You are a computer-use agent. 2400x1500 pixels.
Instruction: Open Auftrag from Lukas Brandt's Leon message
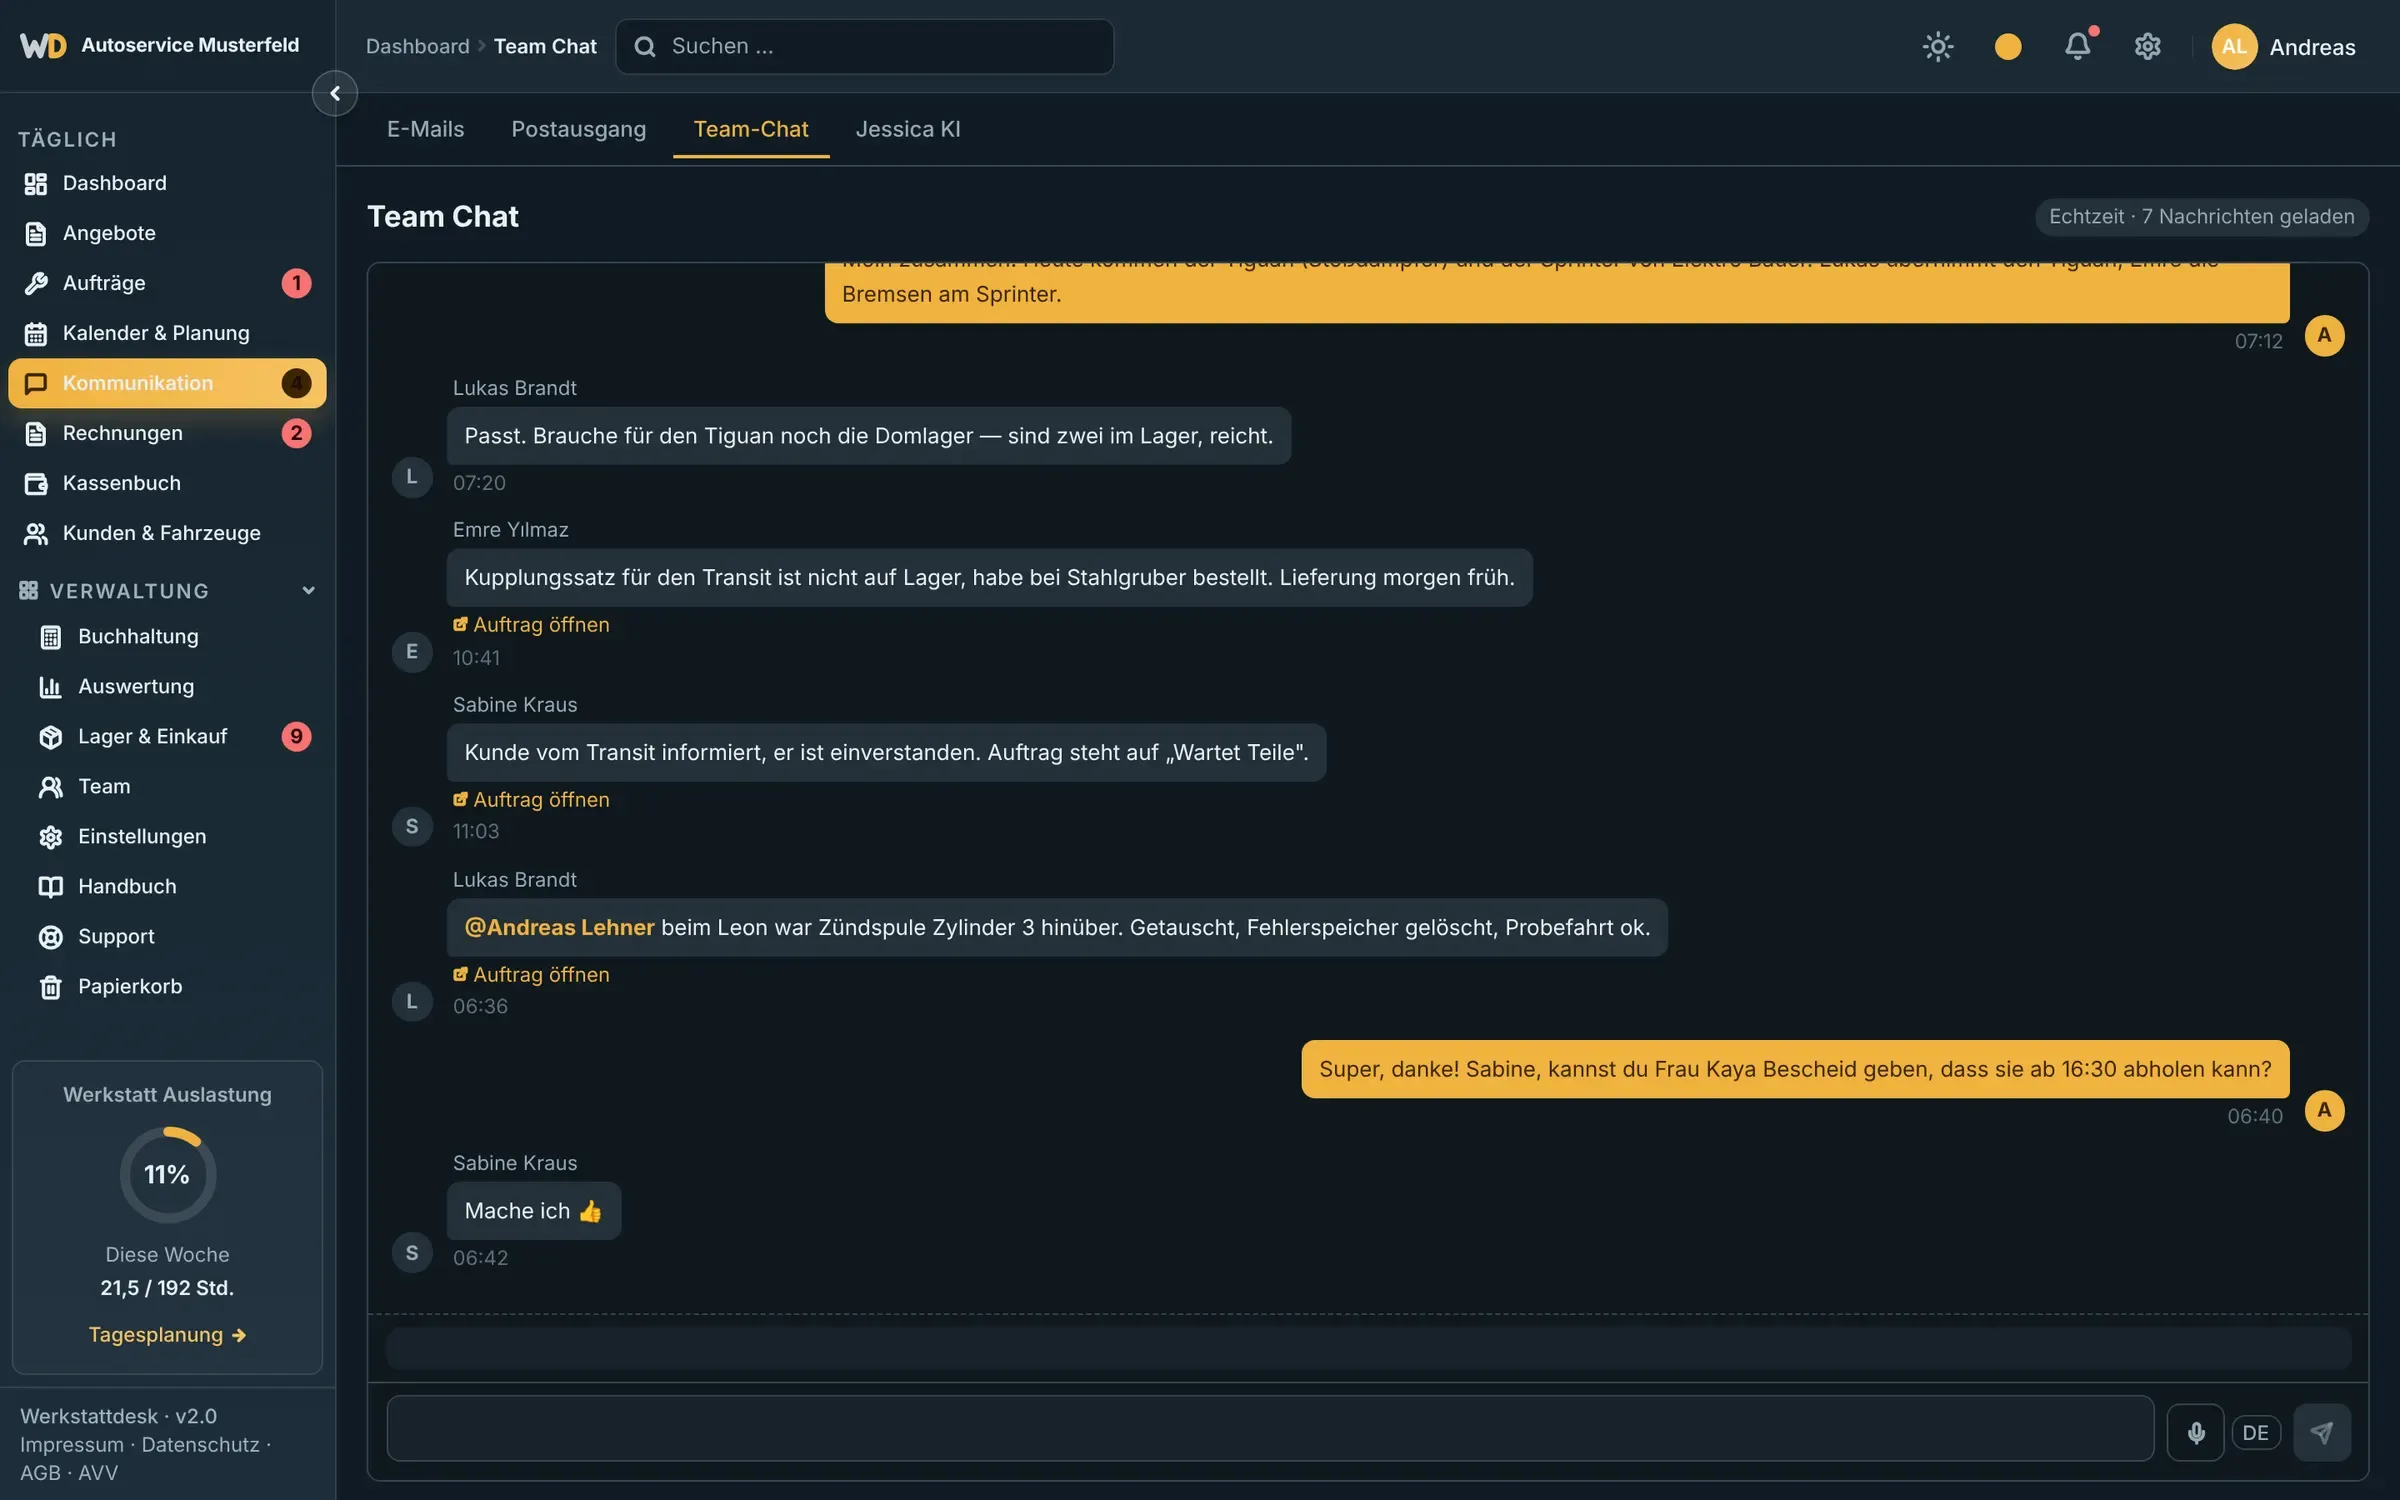(x=531, y=974)
